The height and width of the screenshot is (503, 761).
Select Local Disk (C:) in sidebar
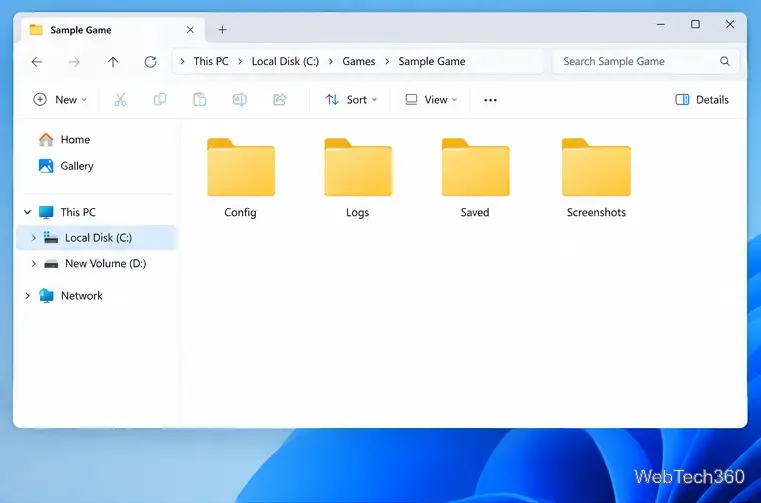click(x=96, y=238)
